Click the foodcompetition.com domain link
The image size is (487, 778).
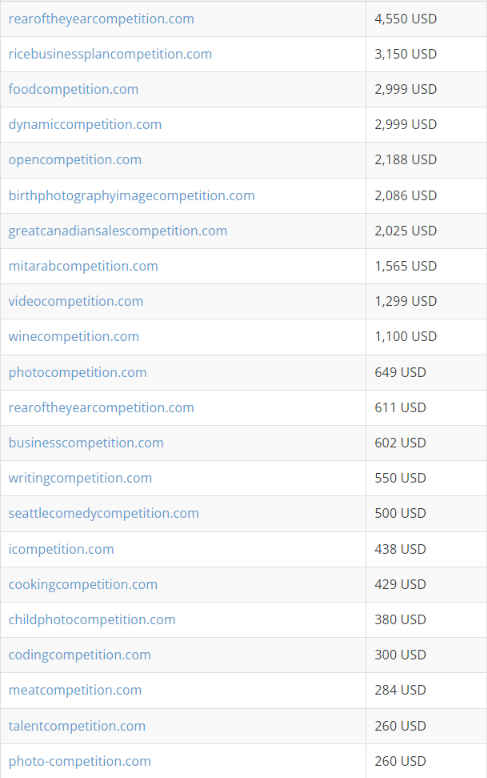coord(73,89)
